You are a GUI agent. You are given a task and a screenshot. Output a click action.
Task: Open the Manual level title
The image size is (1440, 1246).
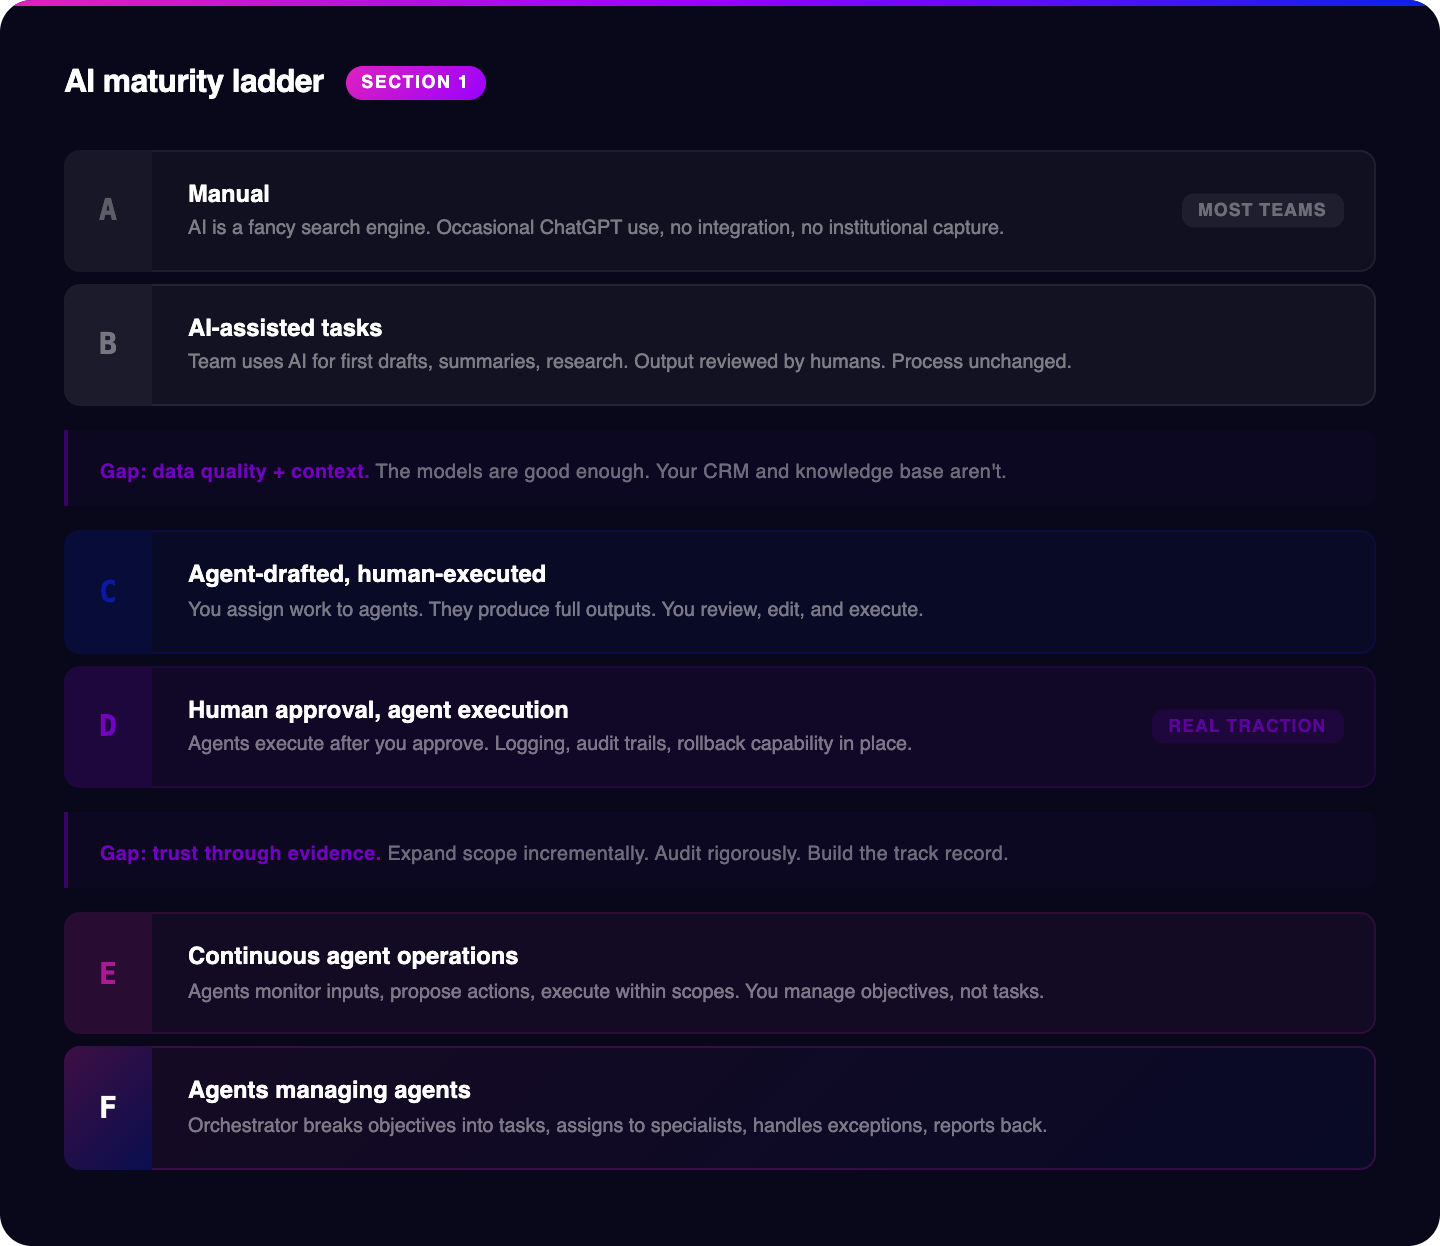coord(229,194)
